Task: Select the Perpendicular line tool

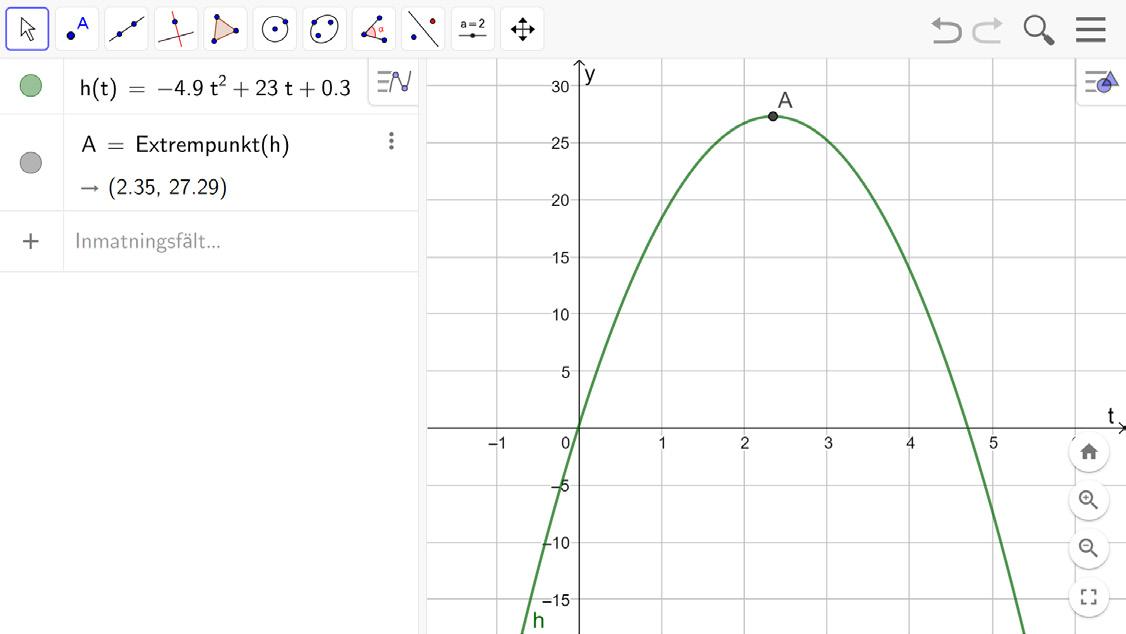Action: tap(176, 29)
